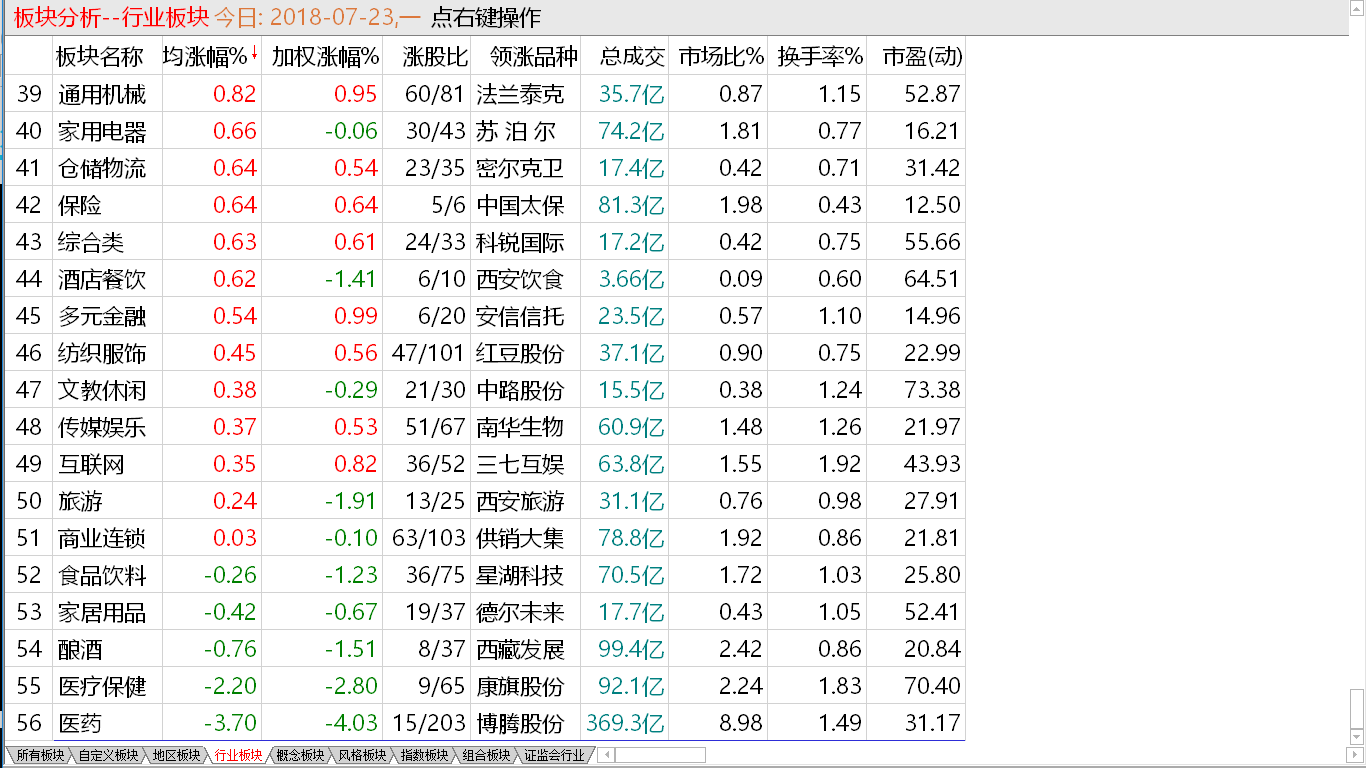The width and height of the screenshot is (1366, 768).
Task: Select the 商业连锁 sector name
Action: (102, 538)
